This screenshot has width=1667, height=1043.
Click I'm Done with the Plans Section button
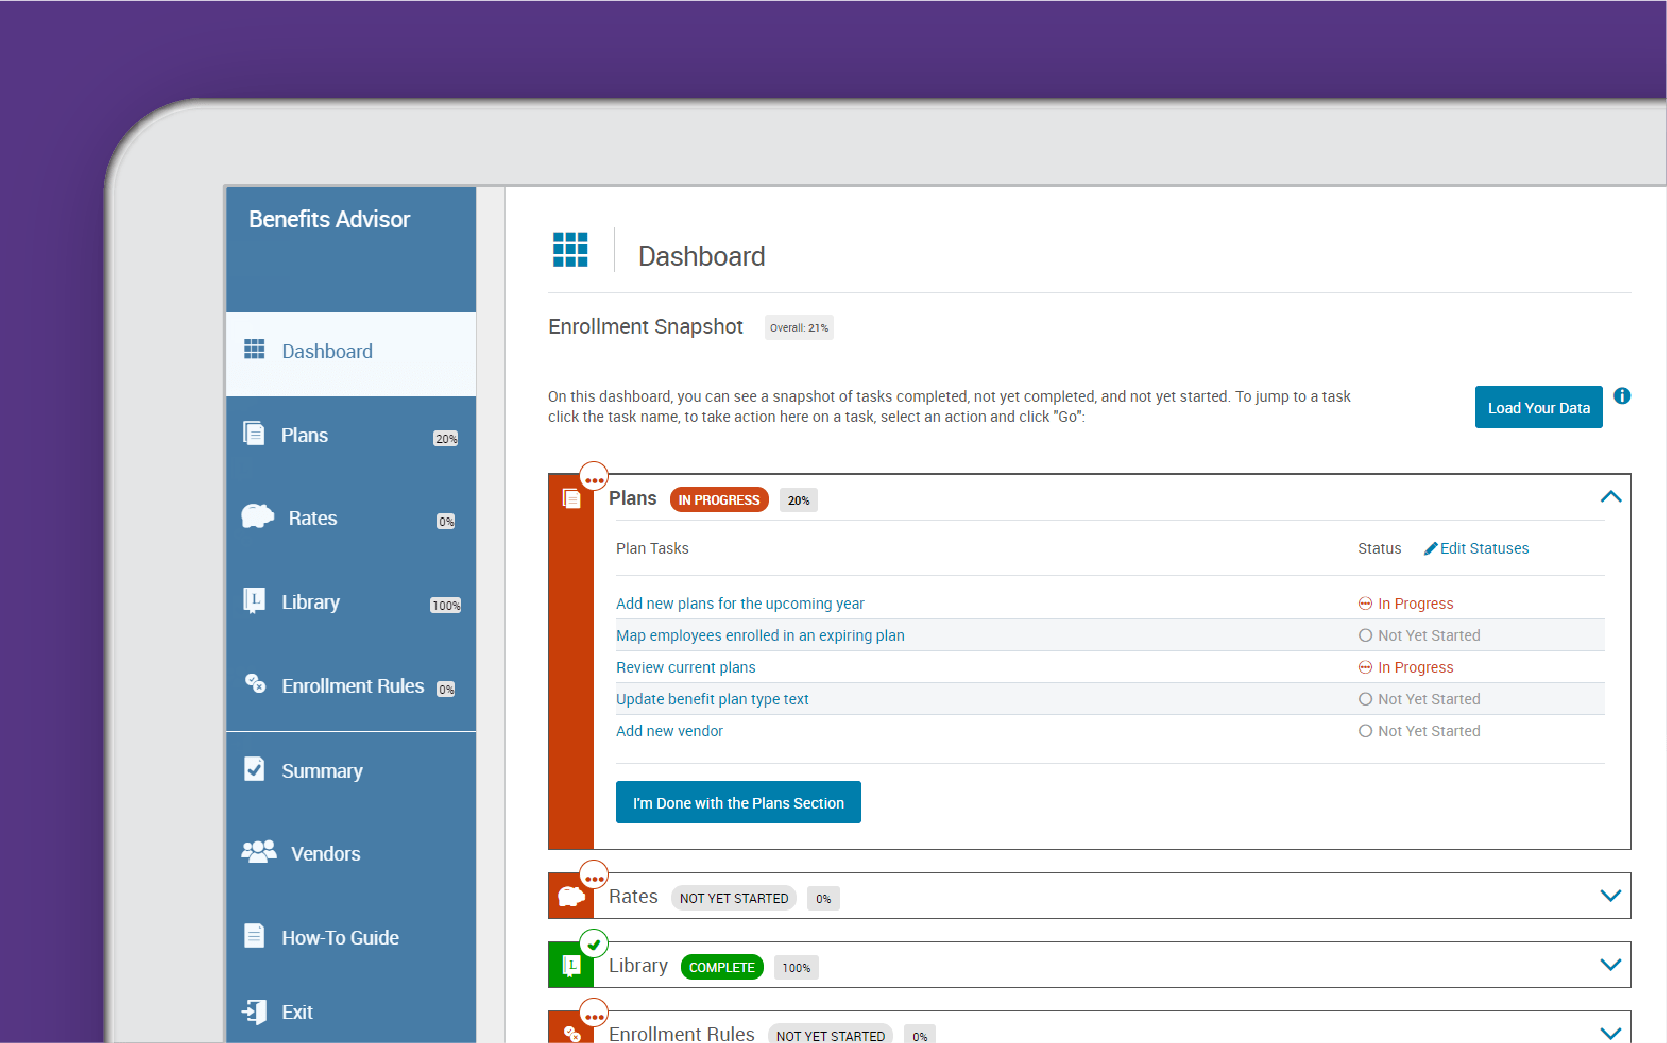[x=738, y=802]
